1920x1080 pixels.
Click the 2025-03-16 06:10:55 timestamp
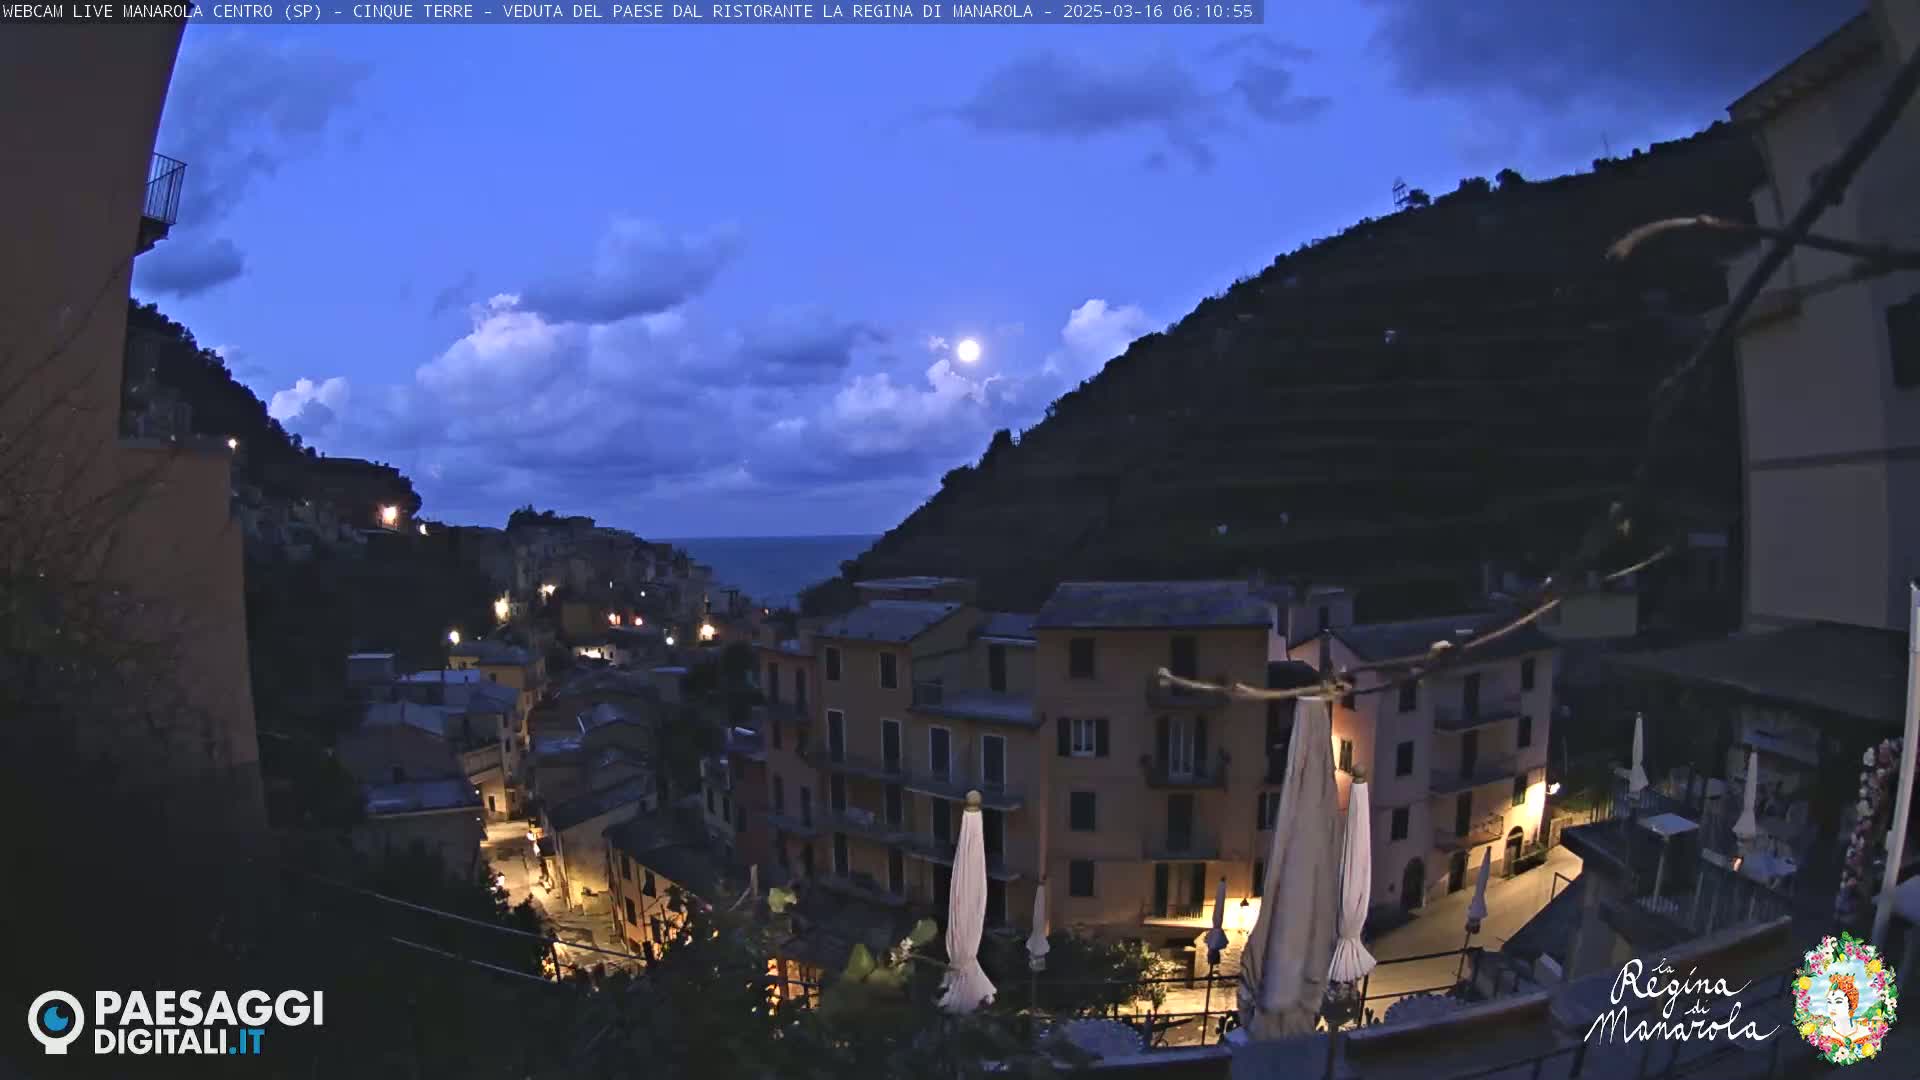(x=1157, y=11)
